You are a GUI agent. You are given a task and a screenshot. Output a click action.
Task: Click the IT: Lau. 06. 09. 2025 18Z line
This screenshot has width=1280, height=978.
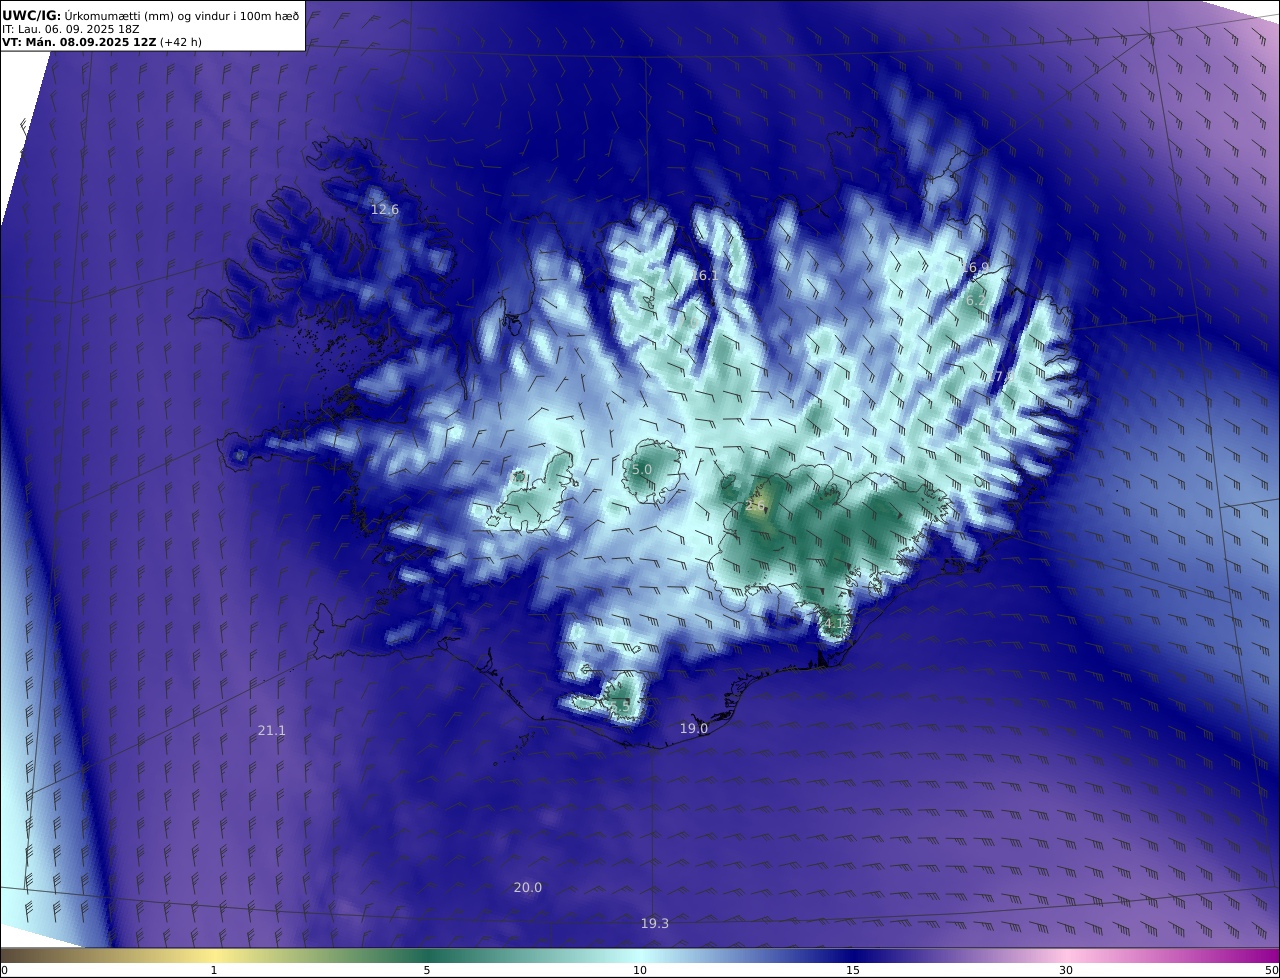click(70, 29)
